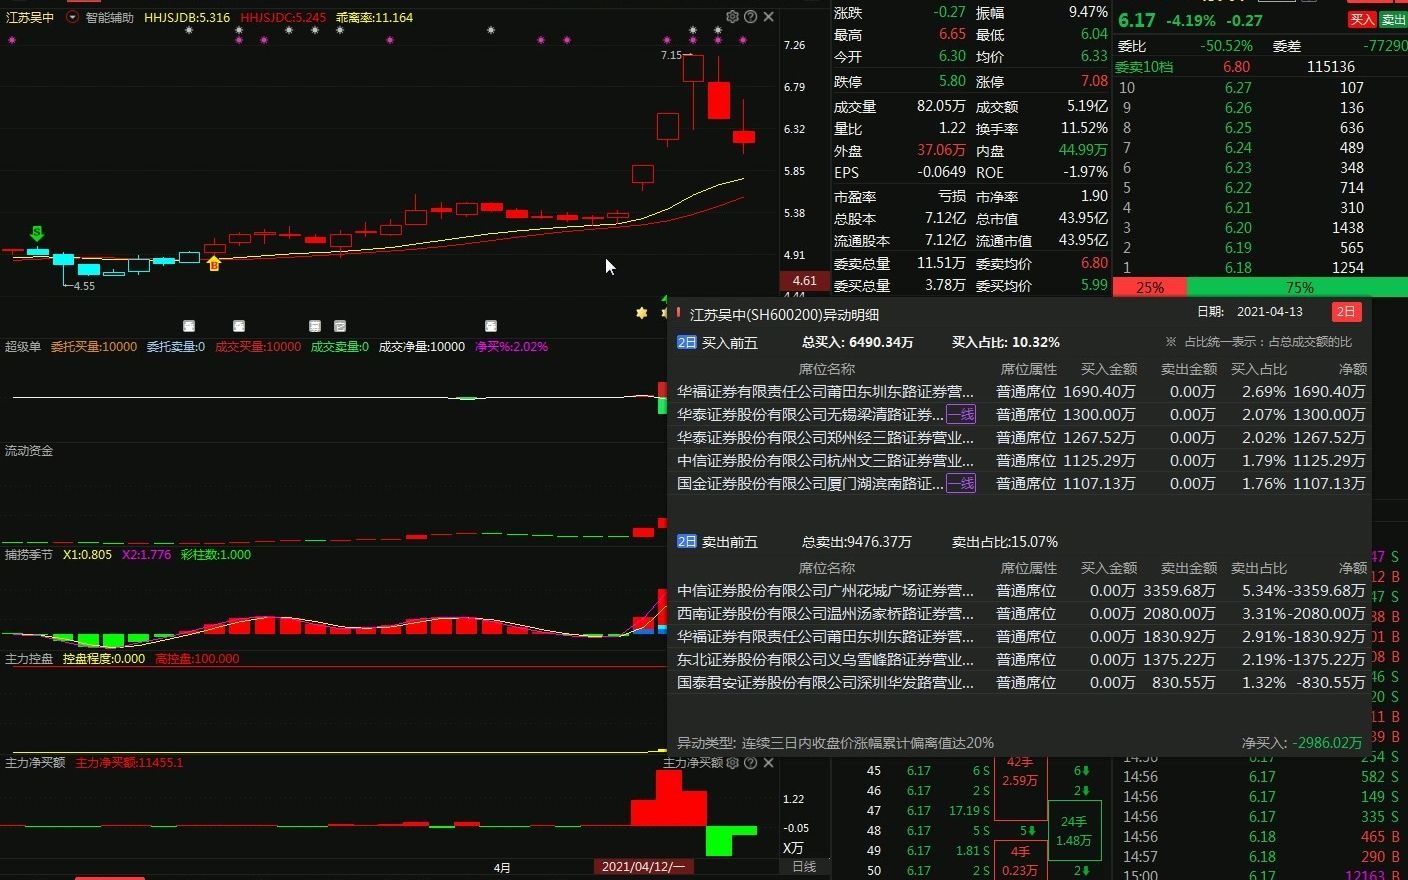
Task: Click the first news marker under K-line
Action: [189, 326]
